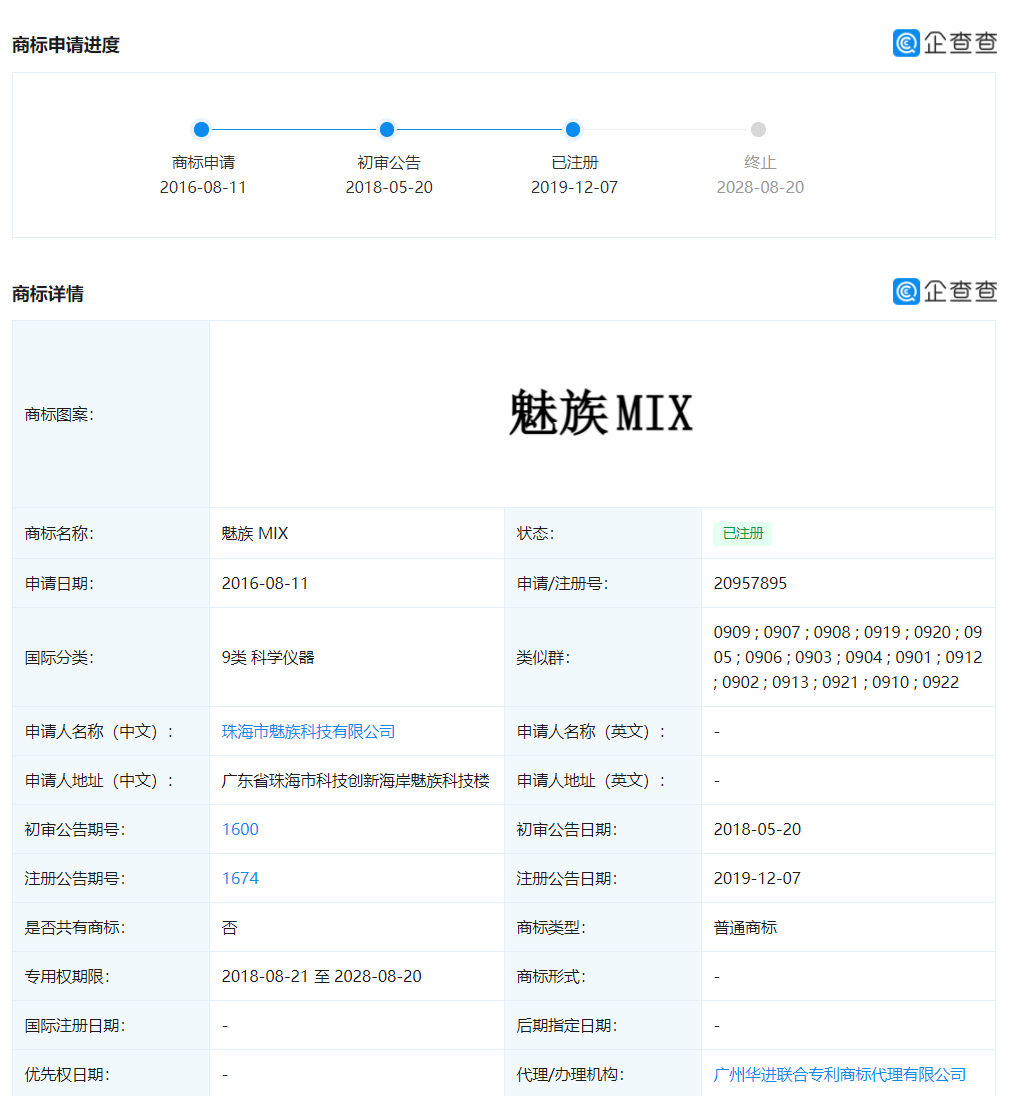Click the 2028-08-20 date under 终止
This screenshot has height=1096, width=1011.
pos(760,187)
